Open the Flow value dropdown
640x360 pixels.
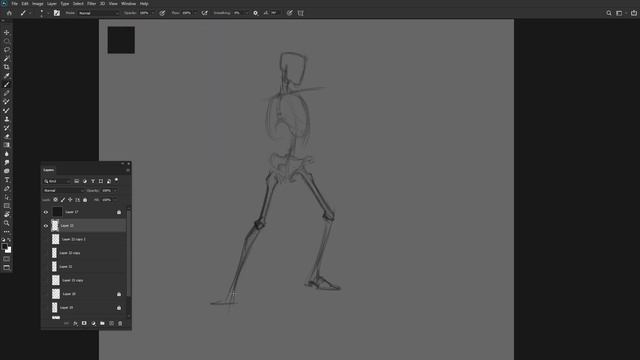click(x=195, y=13)
